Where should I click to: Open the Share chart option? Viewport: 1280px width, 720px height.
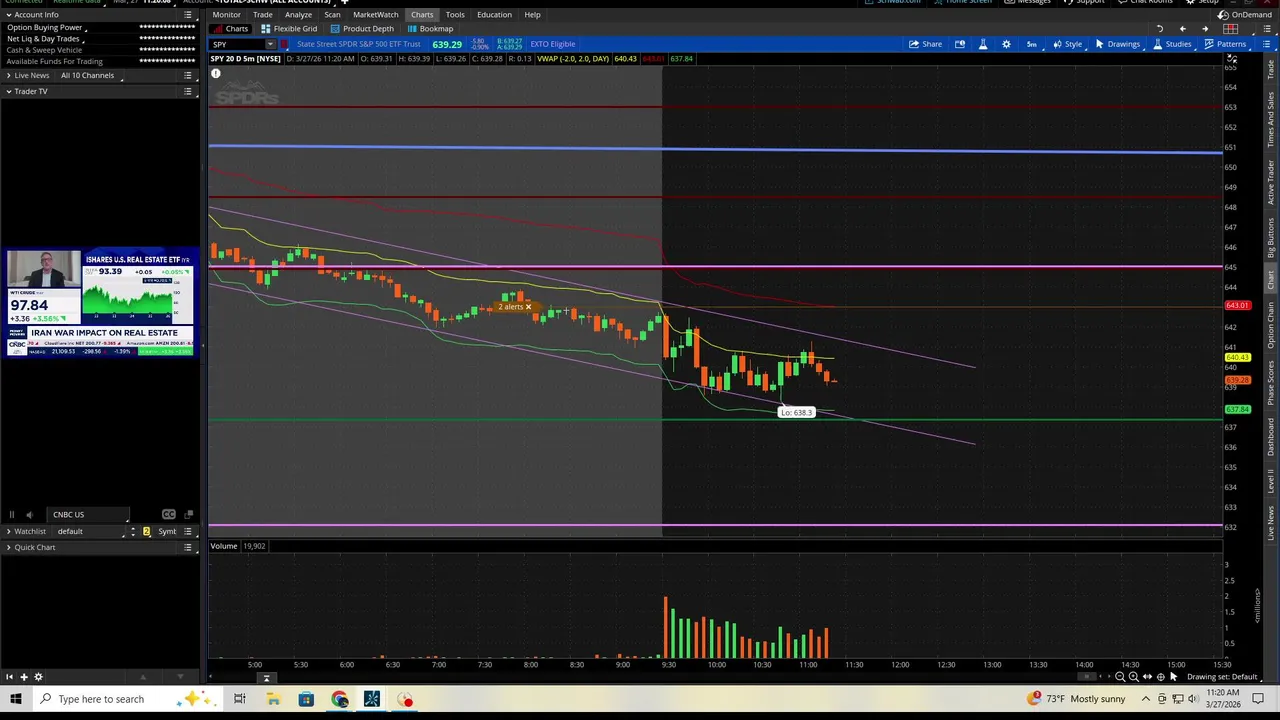(925, 44)
